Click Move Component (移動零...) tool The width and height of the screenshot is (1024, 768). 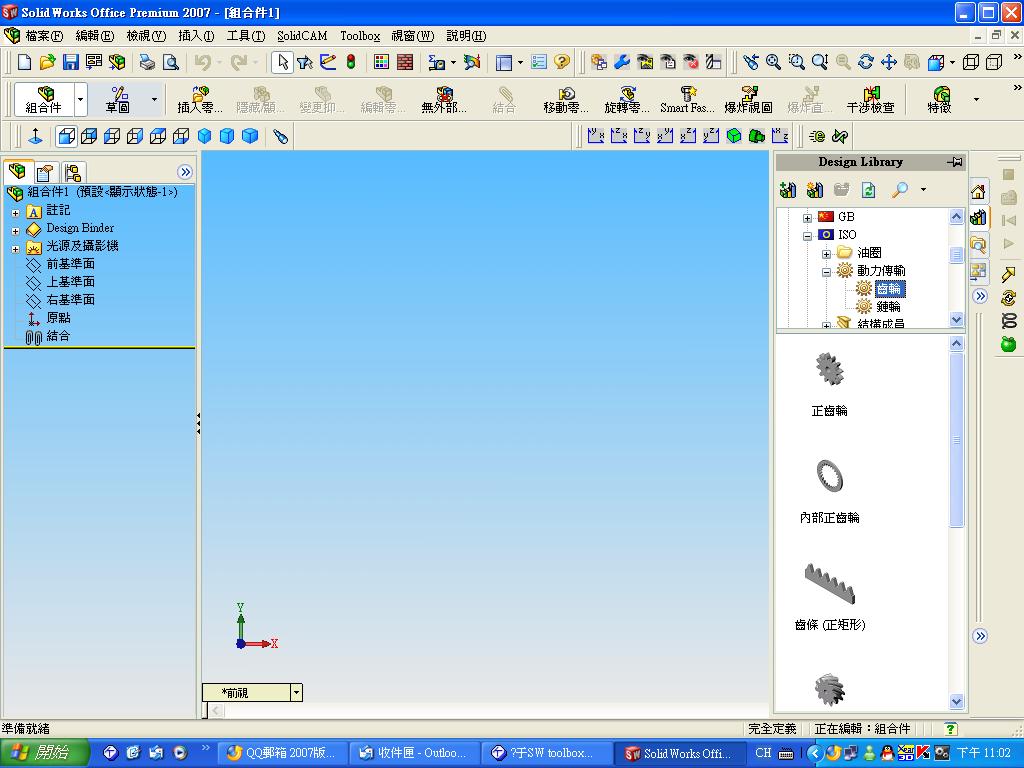tap(566, 99)
